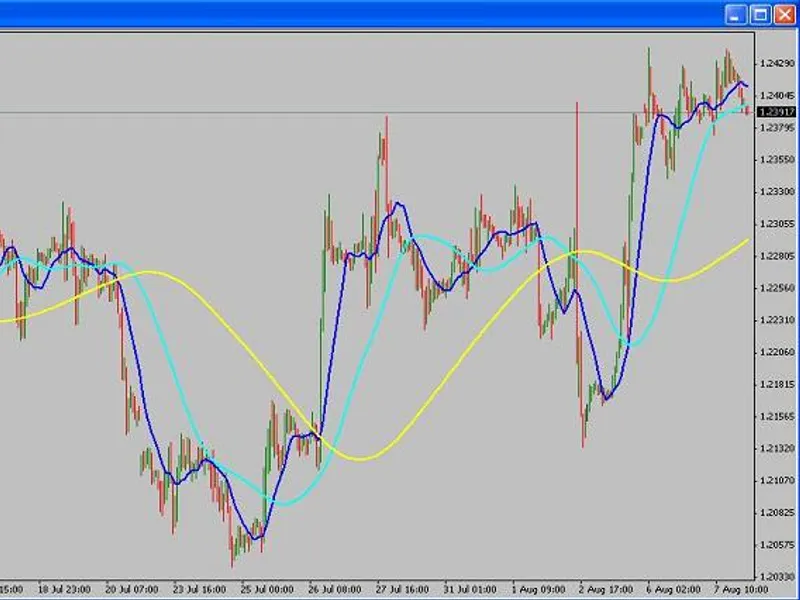
Task: Click the 1.21565 price label
Action: click(778, 416)
